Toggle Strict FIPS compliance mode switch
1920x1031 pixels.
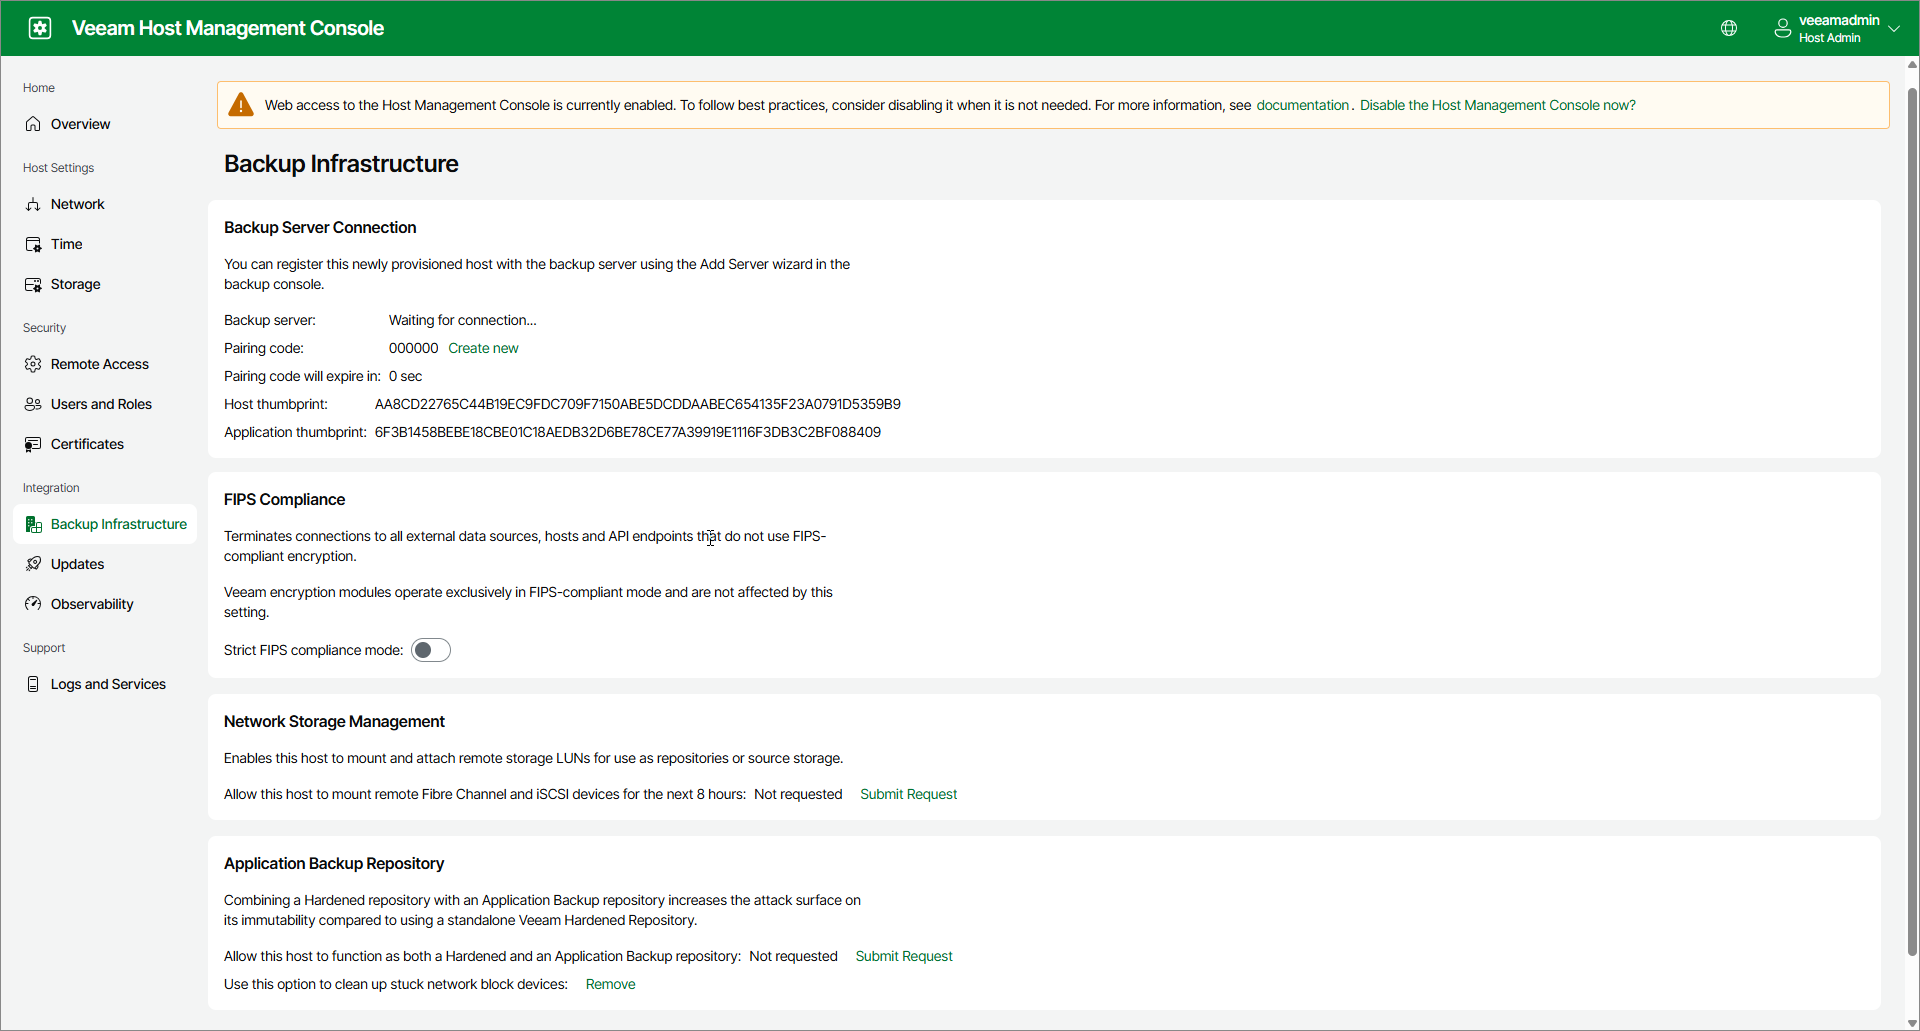tap(431, 650)
